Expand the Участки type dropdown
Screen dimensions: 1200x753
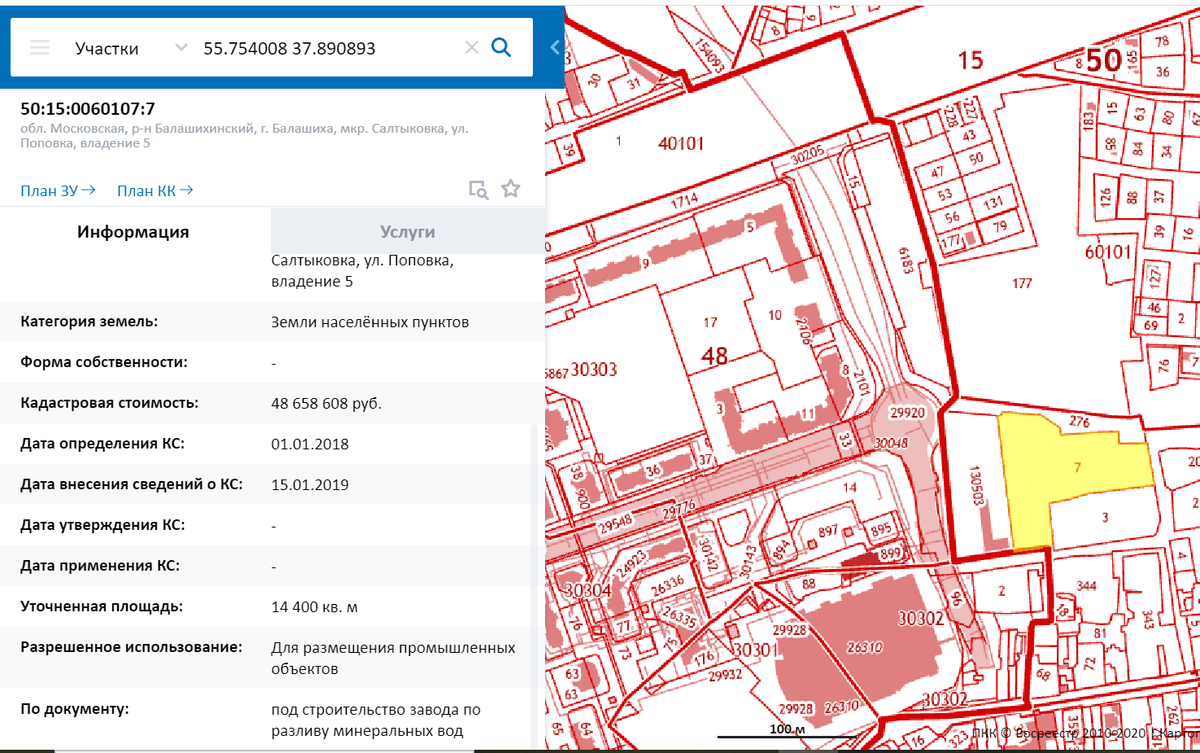(180, 47)
